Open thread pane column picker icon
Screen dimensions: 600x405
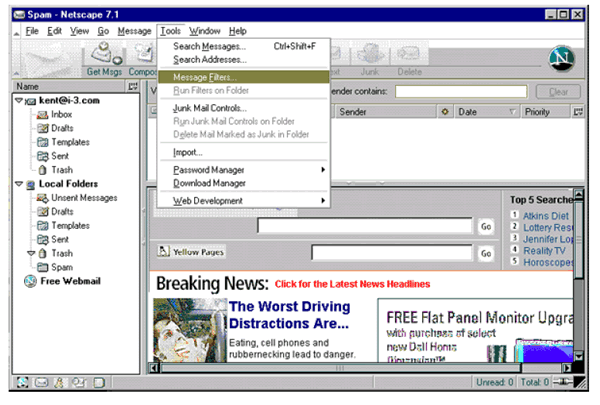point(578,112)
